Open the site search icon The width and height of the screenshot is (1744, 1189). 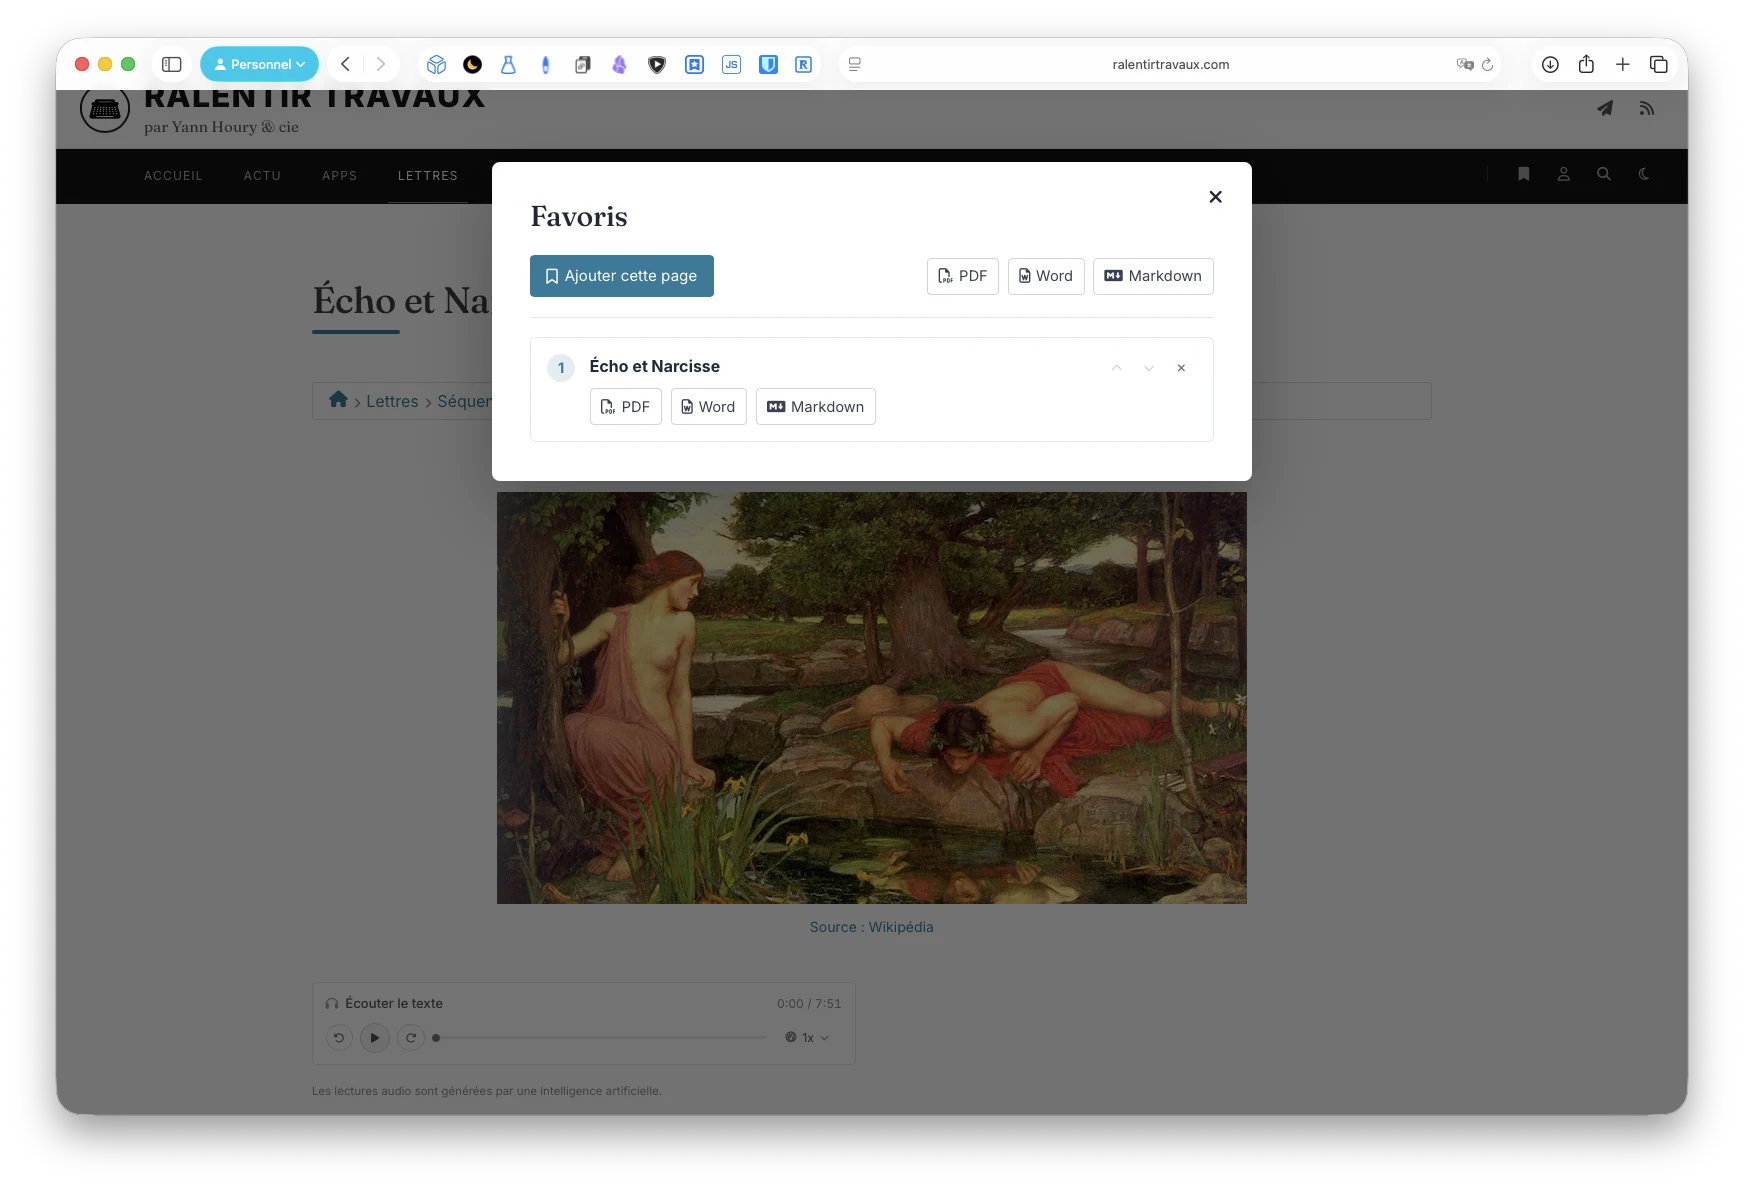click(x=1604, y=174)
